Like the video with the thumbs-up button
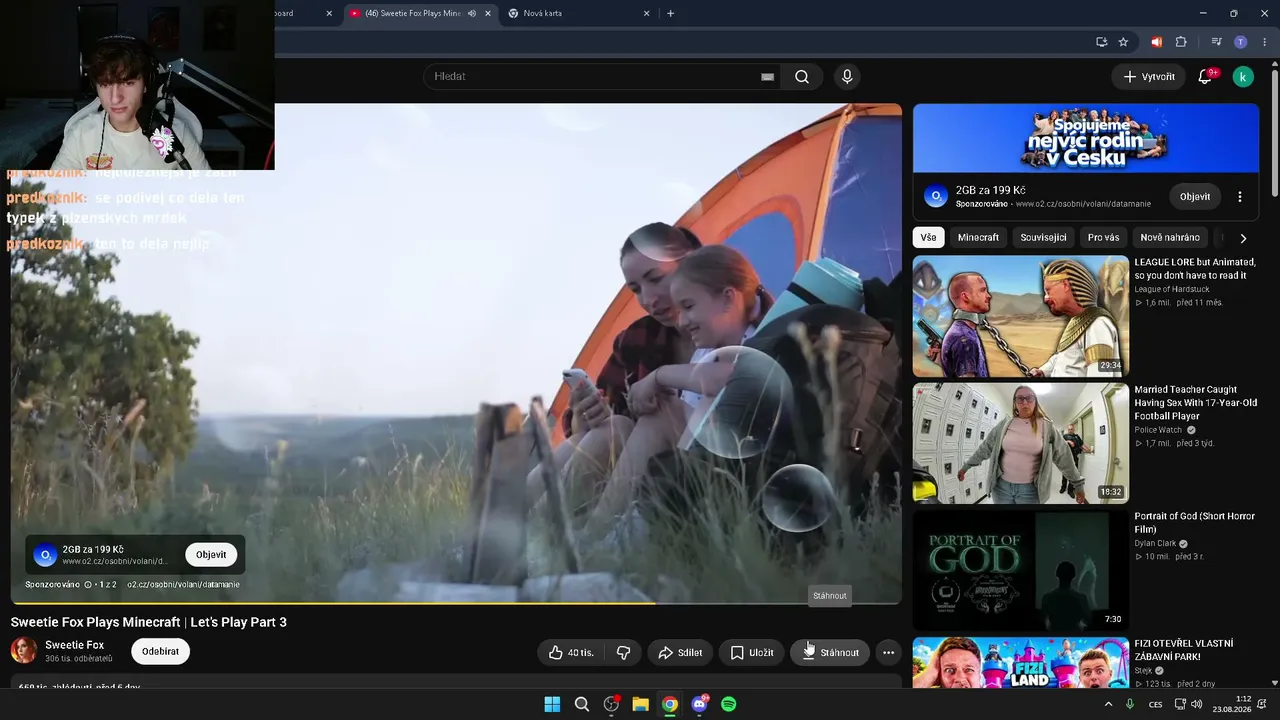 tap(571, 653)
